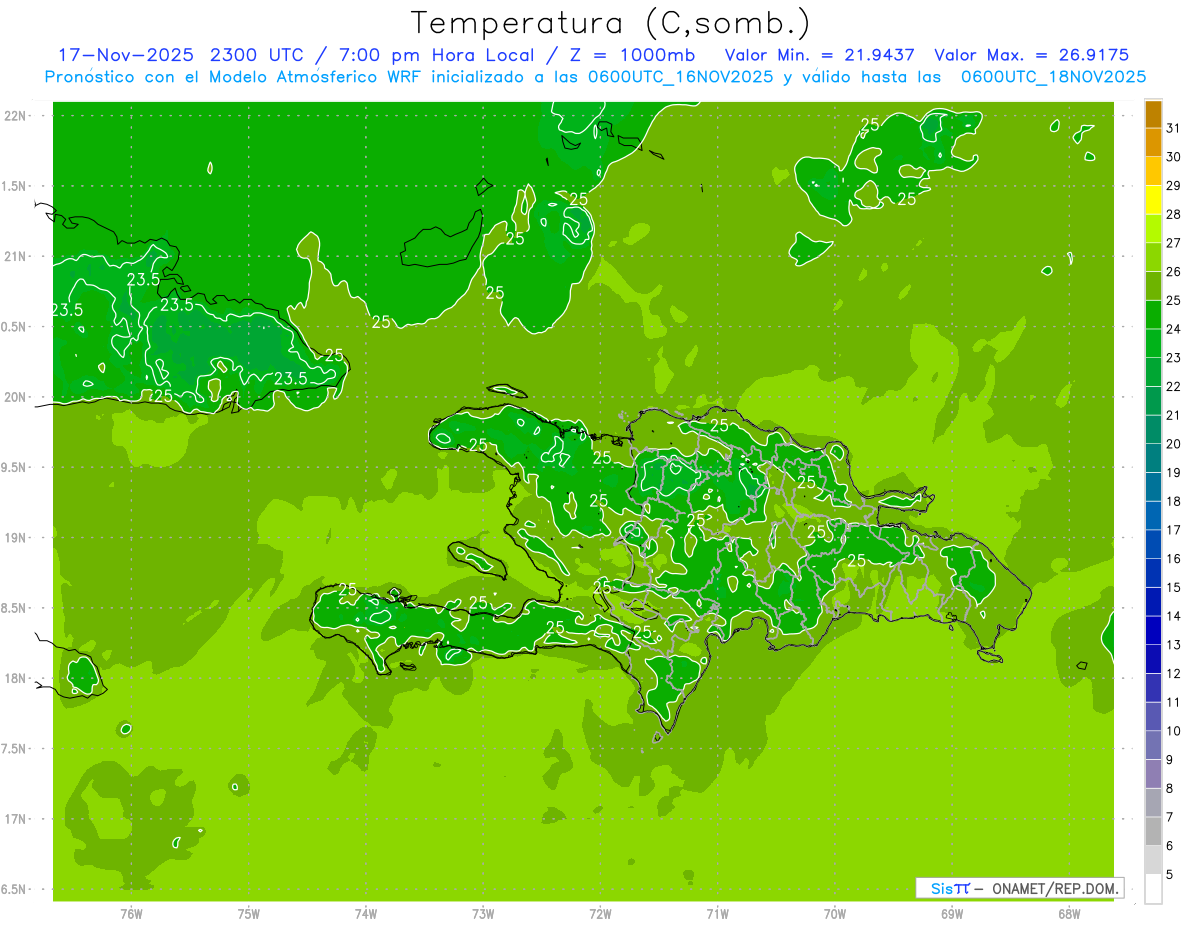Pick the legend swatch between 27 and 28
Viewport: 1200px width, 927px height.
(1153, 229)
